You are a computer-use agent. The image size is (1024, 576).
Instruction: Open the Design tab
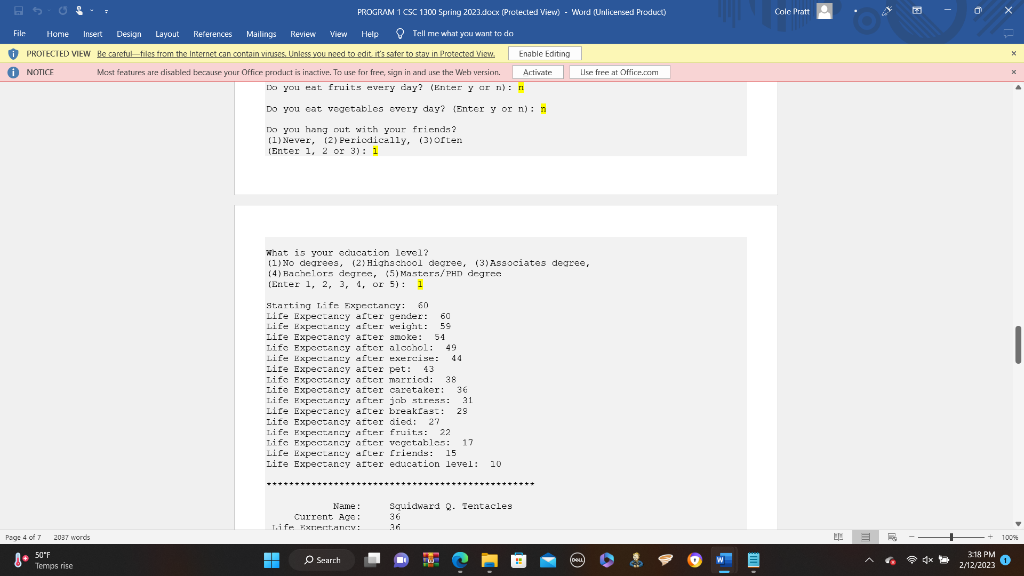click(129, 34)
